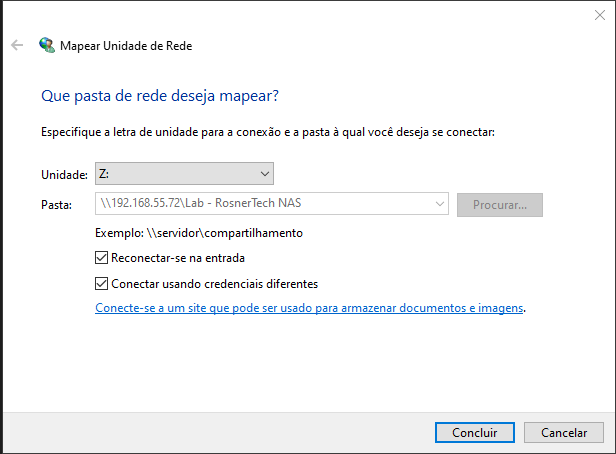The image size is (616, 454).
Task: Expand the Pasta field dropdown arrow
Action: (x=440, y=203)
